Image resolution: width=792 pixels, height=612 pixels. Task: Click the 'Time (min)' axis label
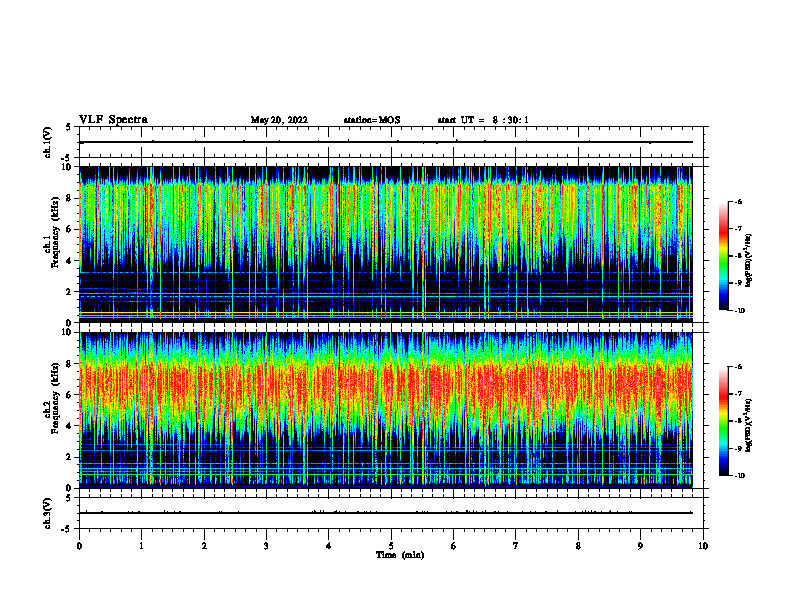point(400,555)
